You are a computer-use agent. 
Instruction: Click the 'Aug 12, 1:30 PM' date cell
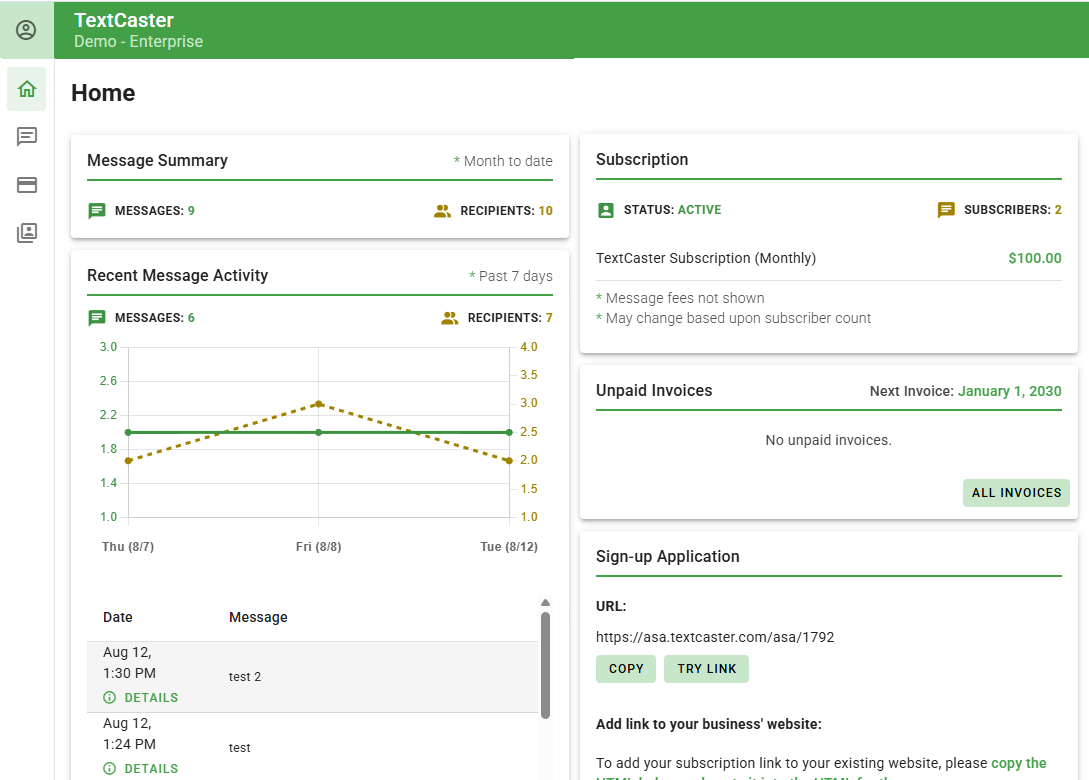129,663
